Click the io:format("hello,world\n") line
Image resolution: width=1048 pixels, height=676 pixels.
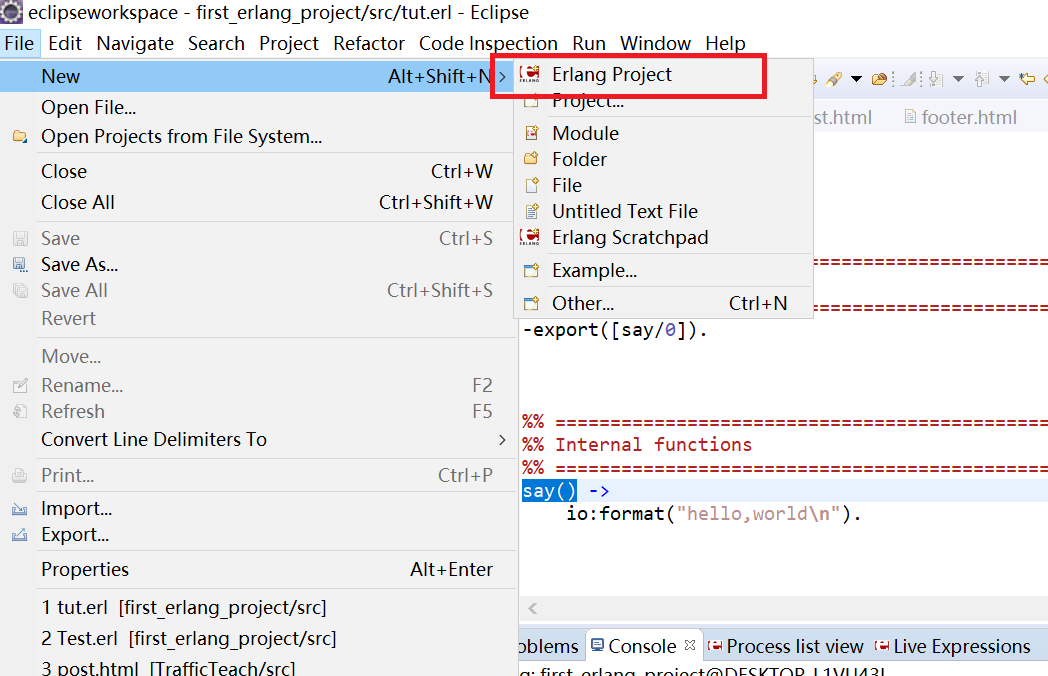714,514
